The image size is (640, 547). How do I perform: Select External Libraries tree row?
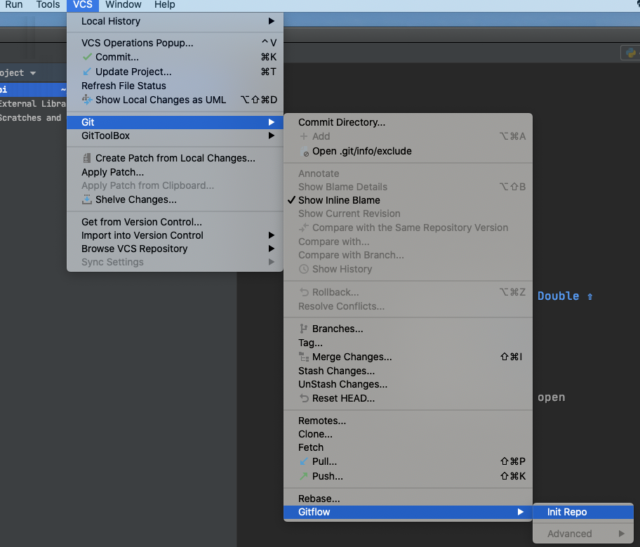click(x=33, y=104)
